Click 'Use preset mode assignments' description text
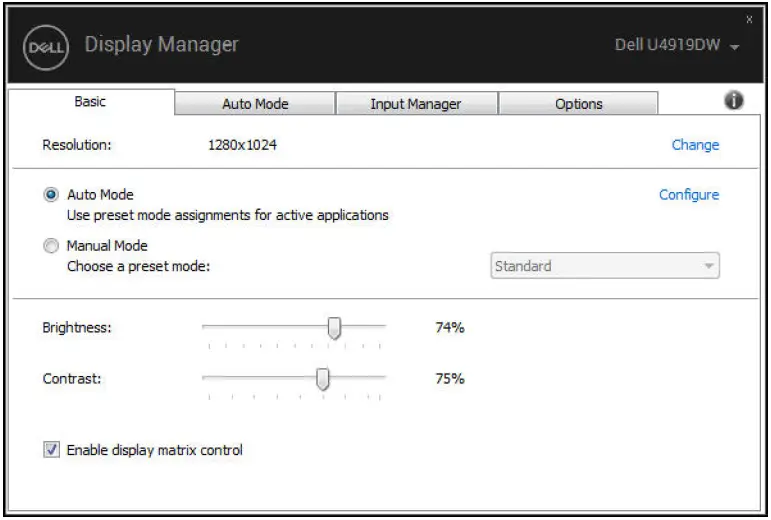Screen dimensions: 771x520 click(x=228, y=215)
